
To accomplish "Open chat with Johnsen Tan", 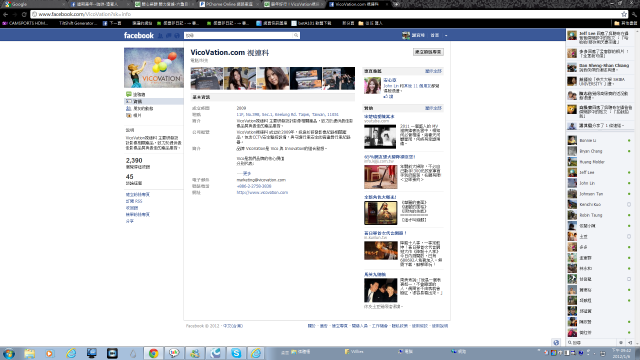I will (599, 193).
